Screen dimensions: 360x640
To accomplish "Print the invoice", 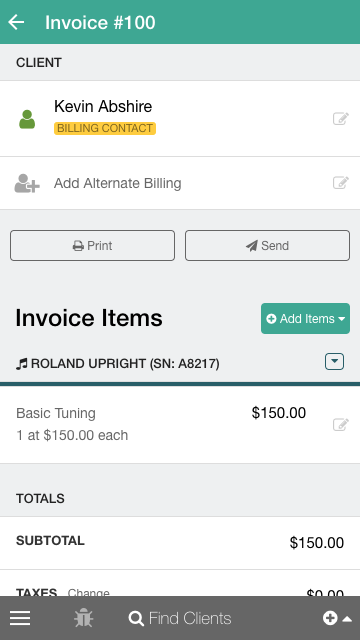I will click(92, 245).
